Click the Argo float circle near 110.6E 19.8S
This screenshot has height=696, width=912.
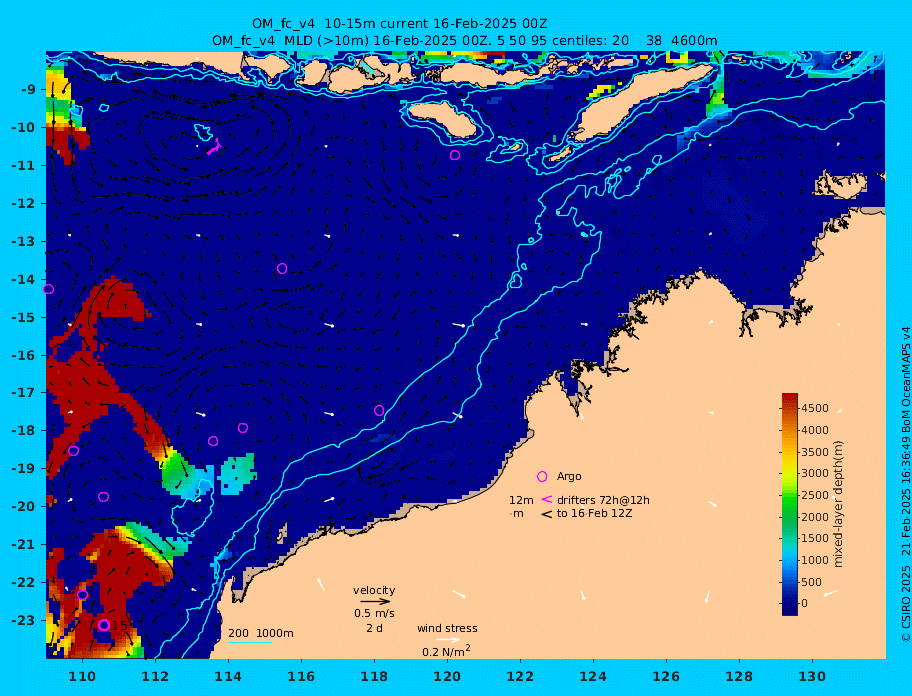coord(104,497)
